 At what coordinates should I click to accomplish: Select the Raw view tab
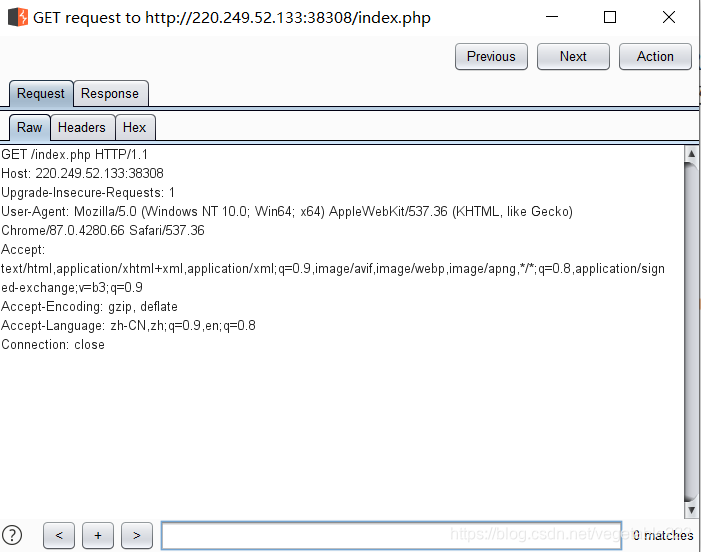[x=30, y=127]
